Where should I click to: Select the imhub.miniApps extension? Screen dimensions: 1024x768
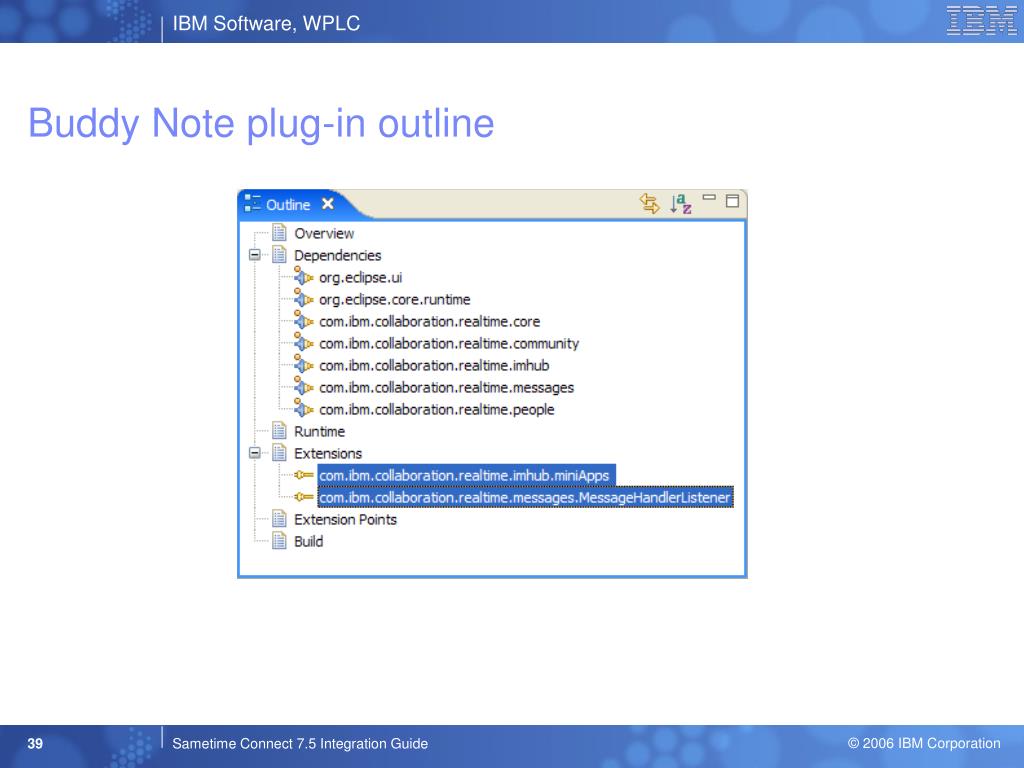(464, 475)
